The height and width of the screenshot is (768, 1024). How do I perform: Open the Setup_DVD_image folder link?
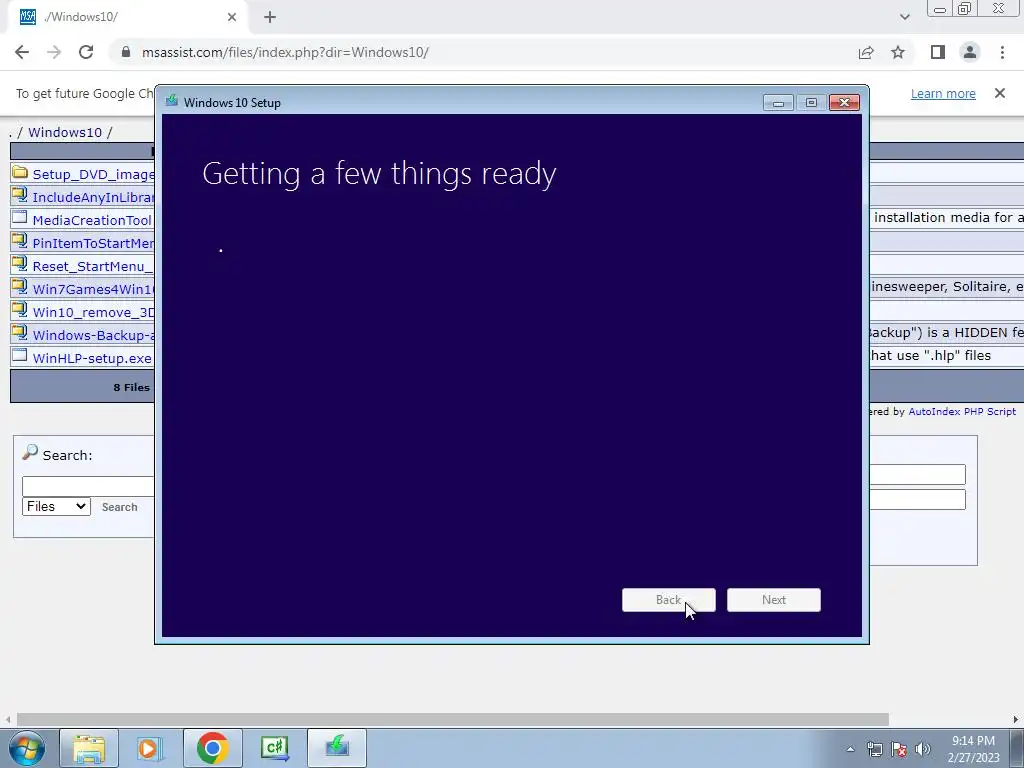coord(93,174)
